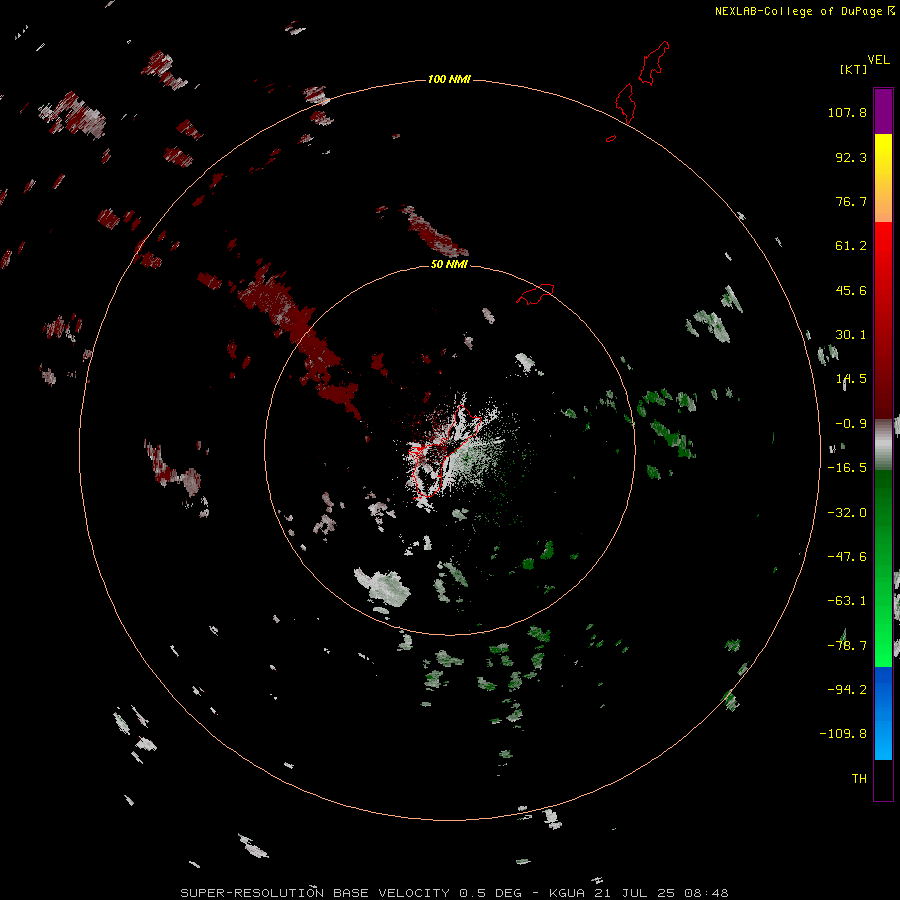This screenshot has height=900, width=900.
Task: Select the 76.7 legend value
Action: point(851,201)
